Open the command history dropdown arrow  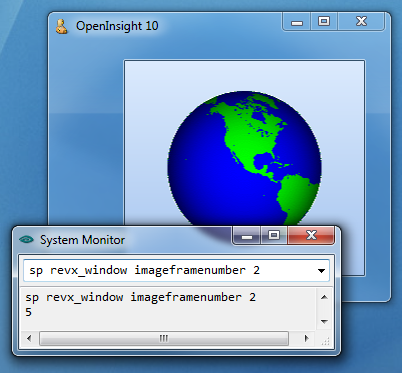pos(321,270)
